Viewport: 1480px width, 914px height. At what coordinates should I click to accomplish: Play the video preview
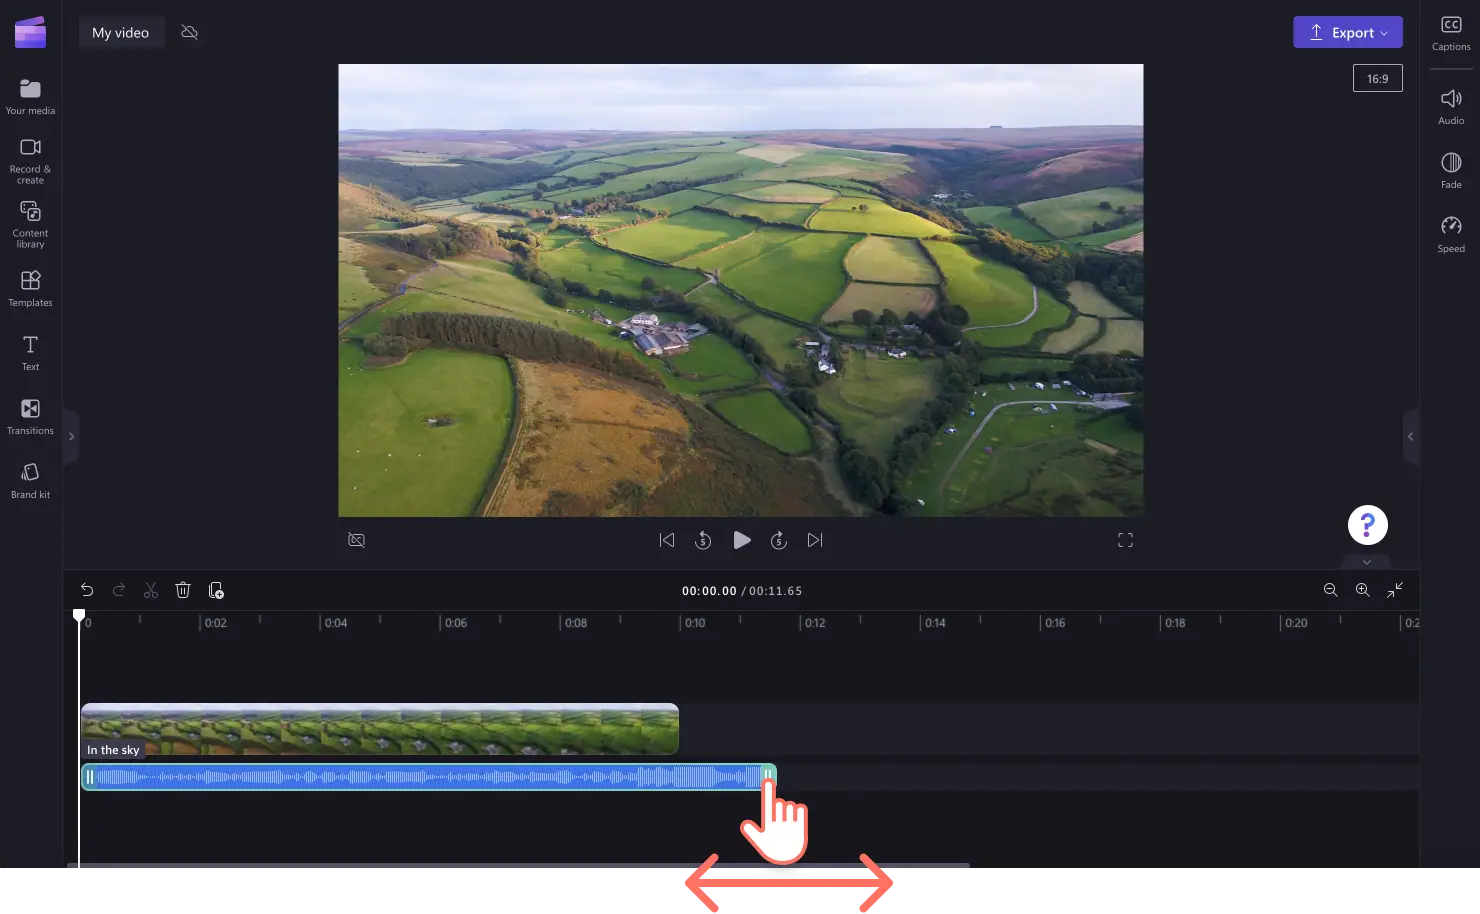[x=741, y=540]
